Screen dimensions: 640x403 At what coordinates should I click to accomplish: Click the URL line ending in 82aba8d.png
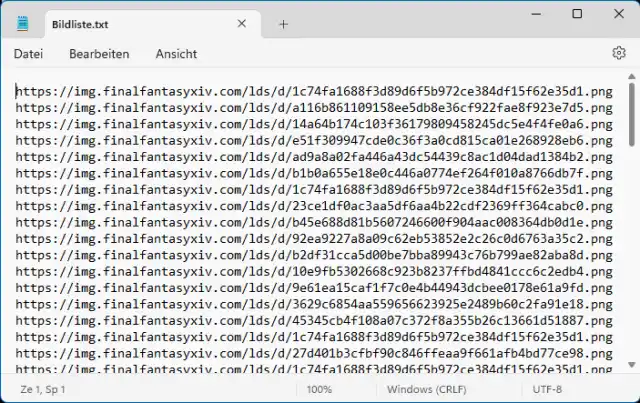314,255
